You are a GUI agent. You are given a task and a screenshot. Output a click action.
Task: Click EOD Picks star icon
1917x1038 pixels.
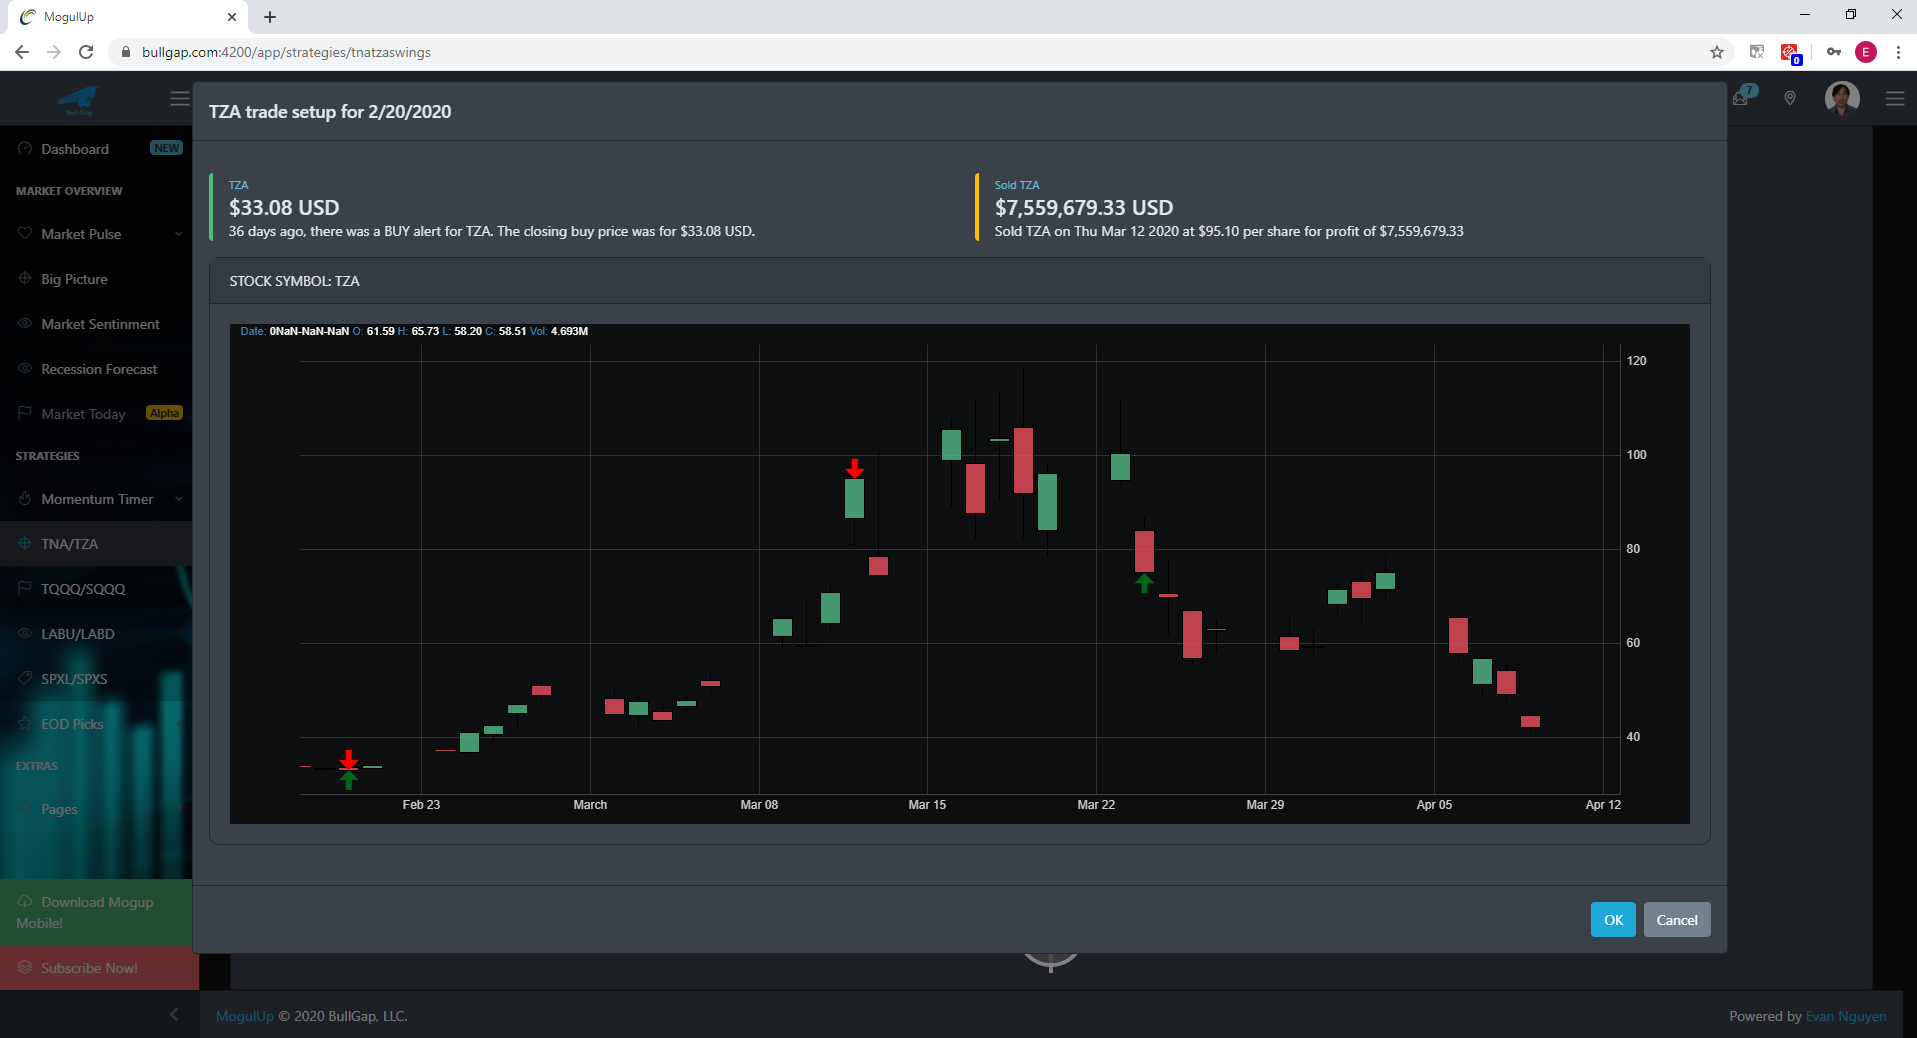click(25, 723)
